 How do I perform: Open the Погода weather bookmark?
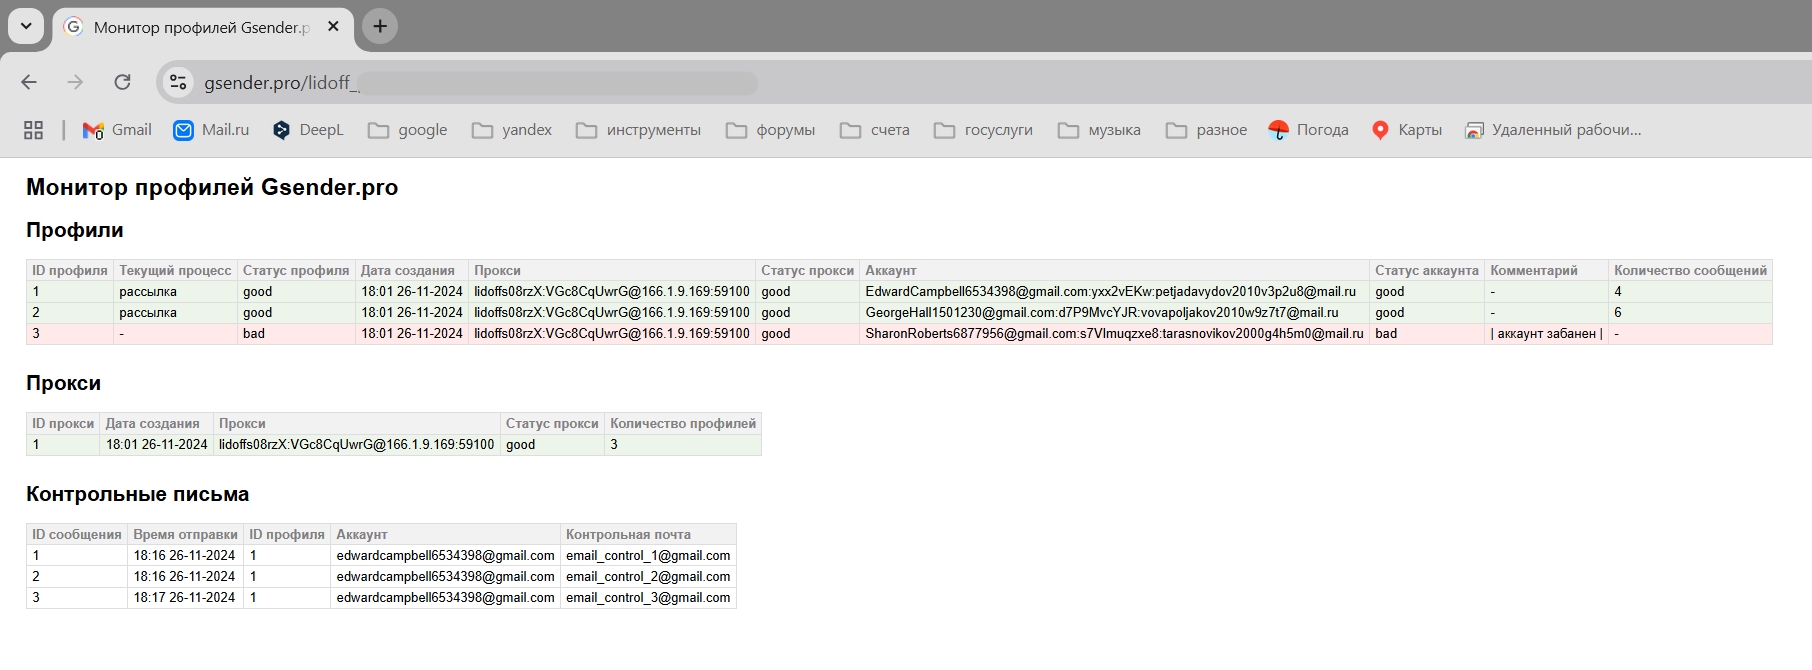point(1308,130)
